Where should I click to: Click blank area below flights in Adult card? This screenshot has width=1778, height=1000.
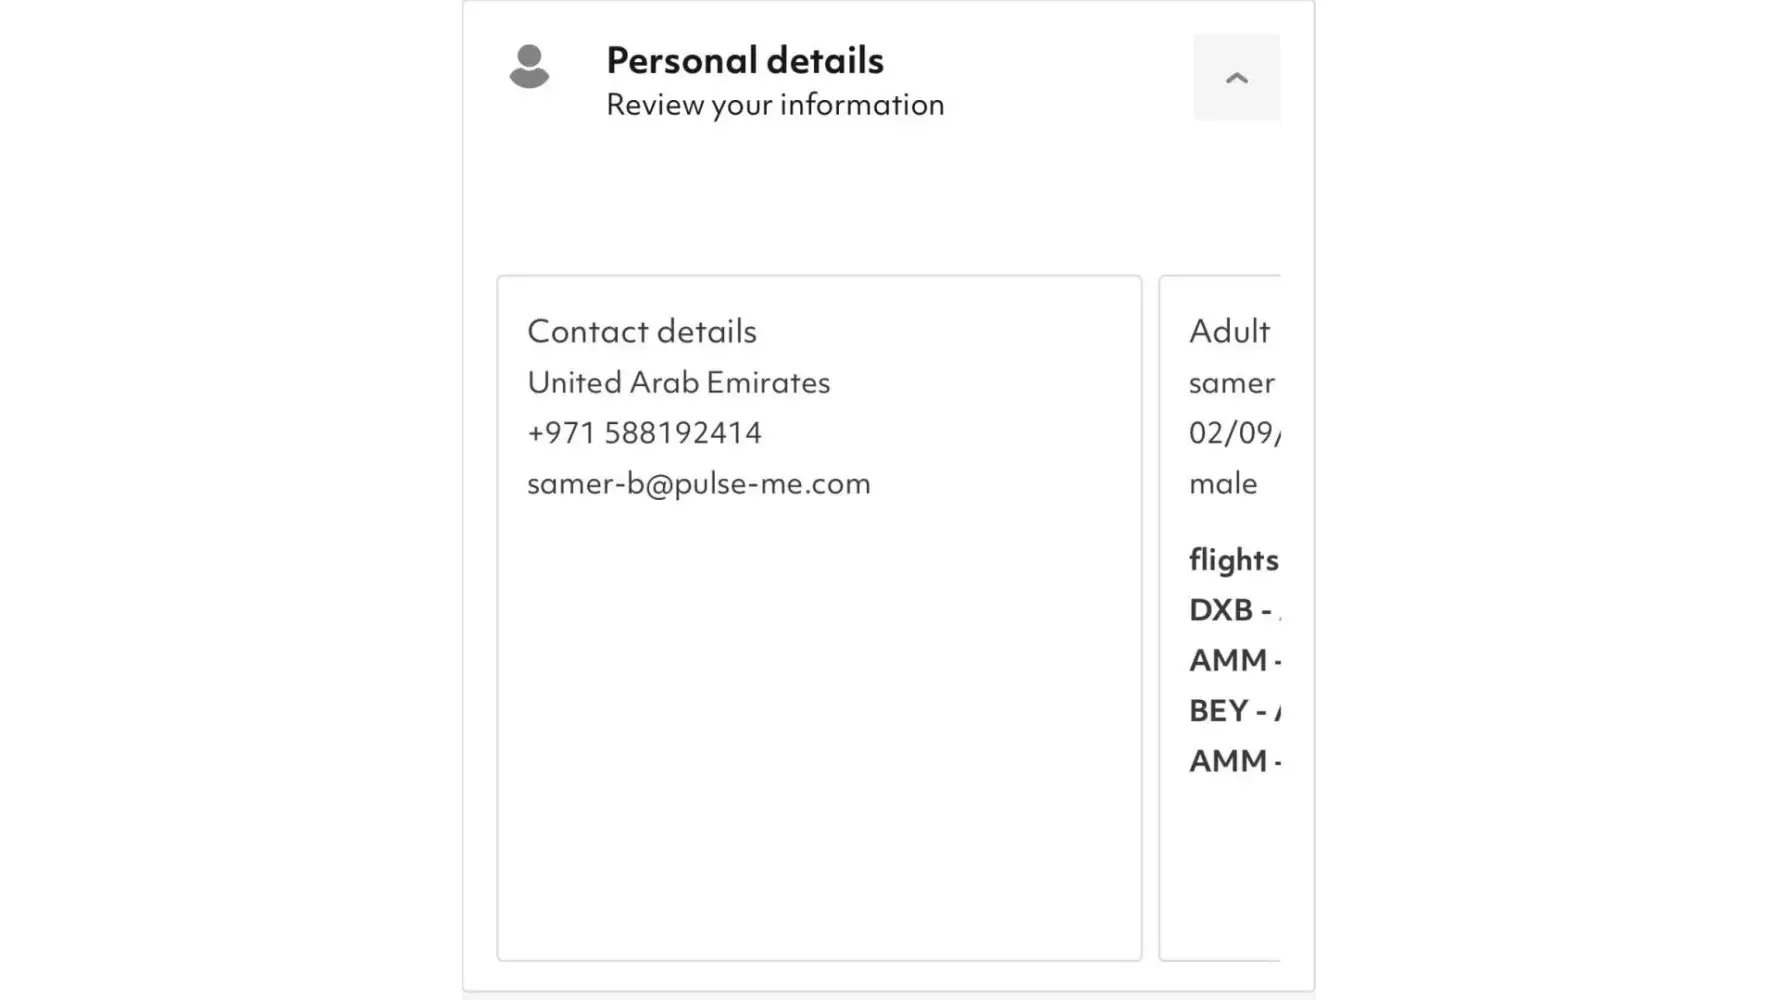(1220, 870)
